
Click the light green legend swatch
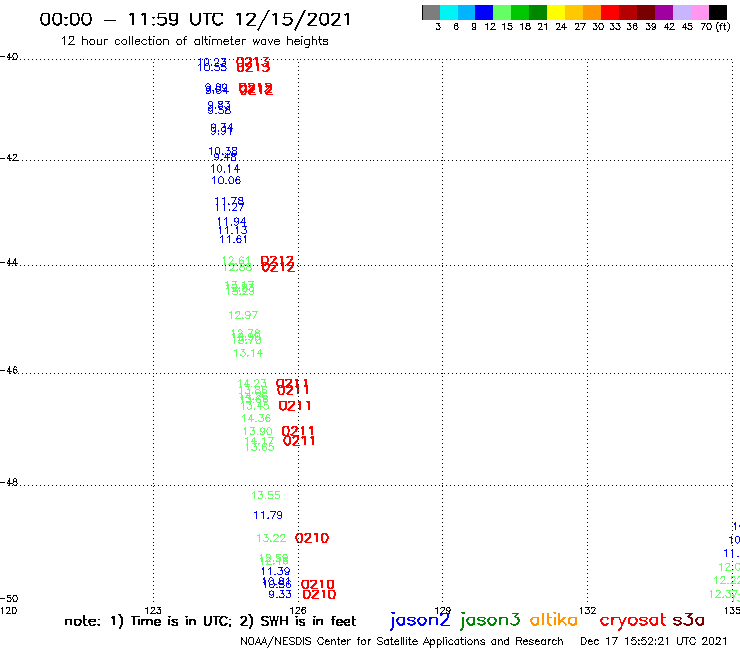pyautogui.click(x=502, y=12)
